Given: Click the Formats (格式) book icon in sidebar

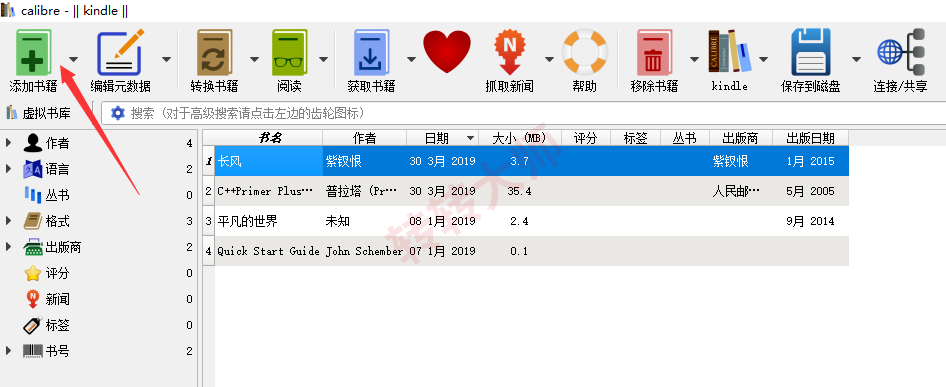Looking at the screenshot, I should 33,221.
